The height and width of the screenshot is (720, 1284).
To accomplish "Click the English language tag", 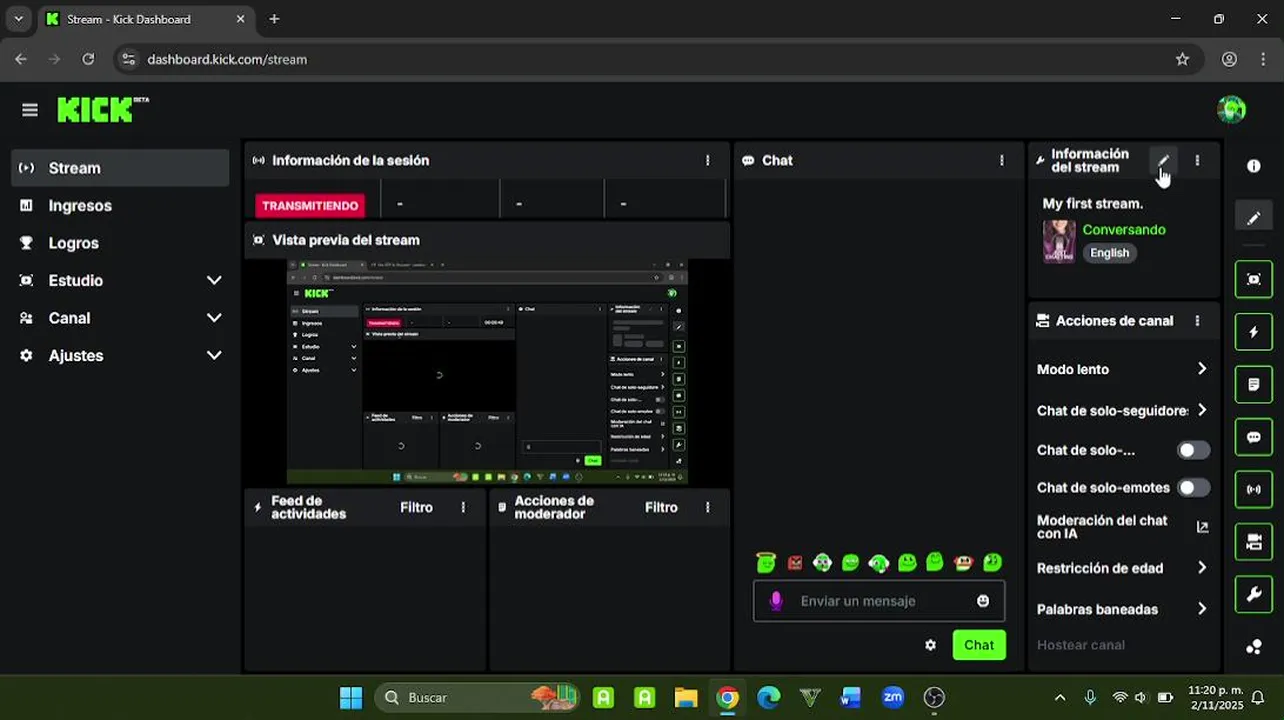I will tap(1109, 253).
